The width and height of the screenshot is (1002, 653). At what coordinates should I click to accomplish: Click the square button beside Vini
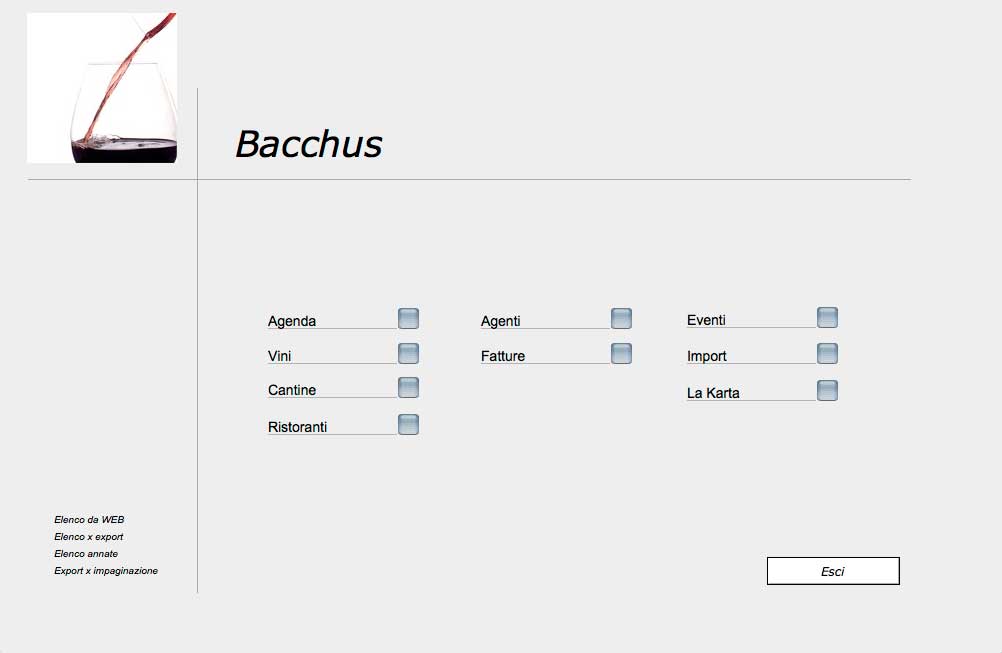point(408,353)
